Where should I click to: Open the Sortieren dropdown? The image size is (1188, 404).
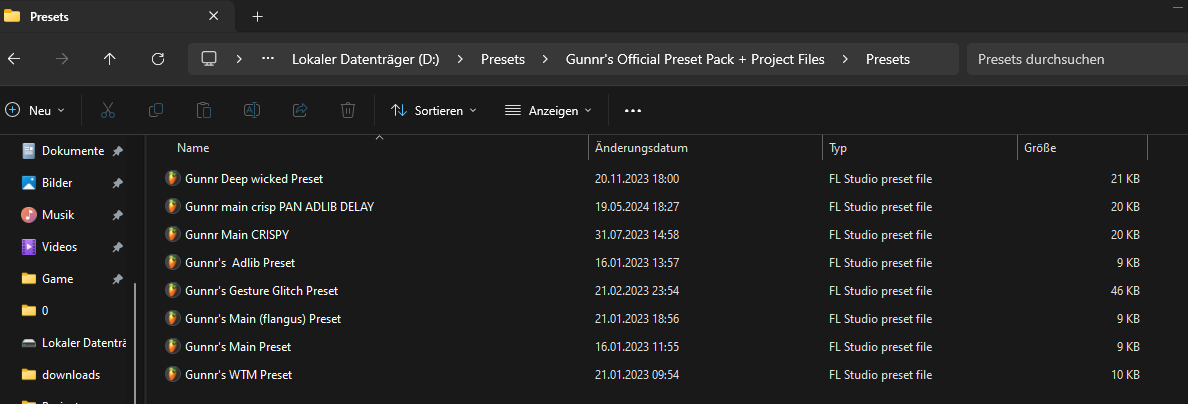(x=433, y=111)
